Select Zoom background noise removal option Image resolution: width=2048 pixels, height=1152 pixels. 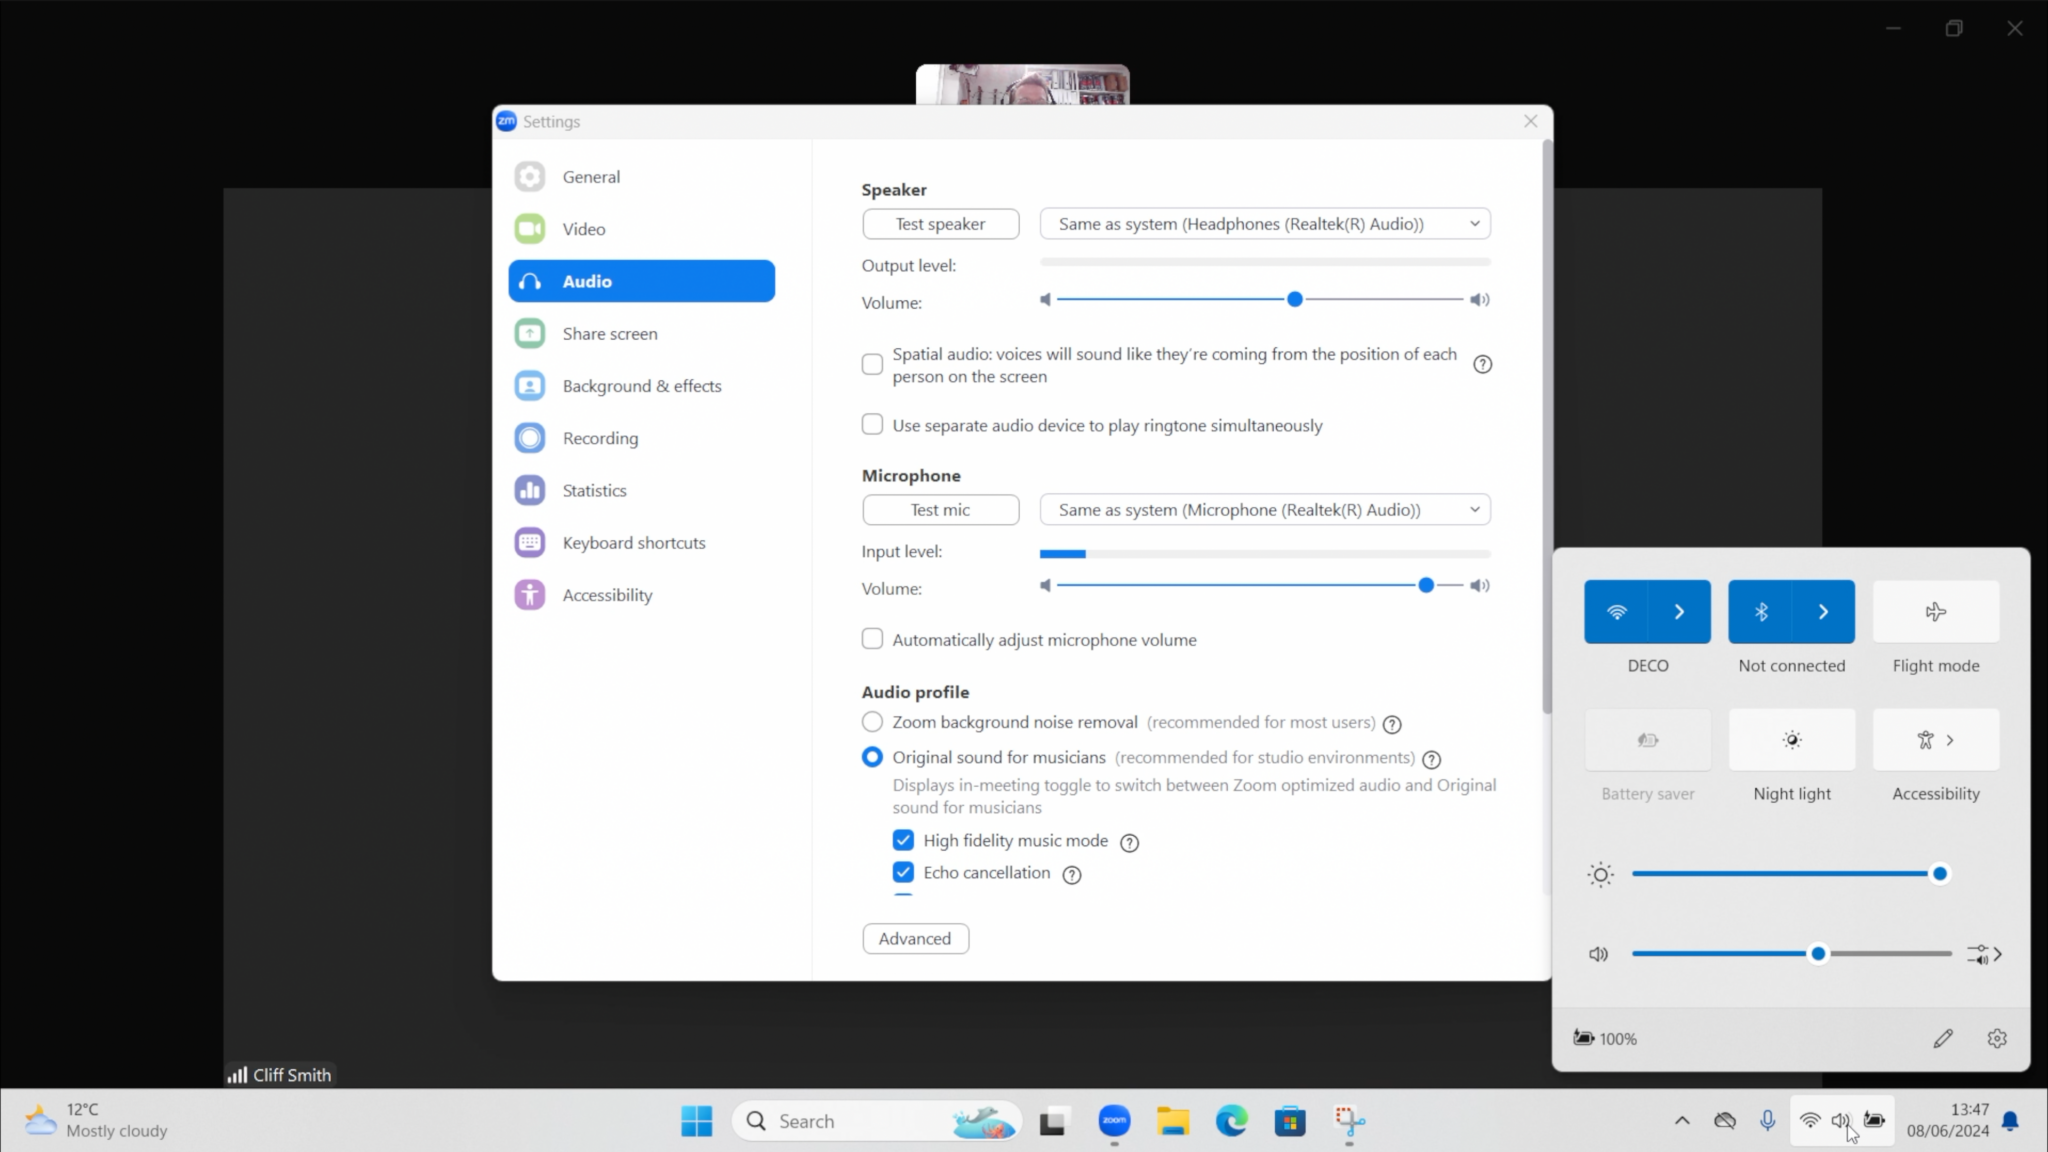click(872, 722)
